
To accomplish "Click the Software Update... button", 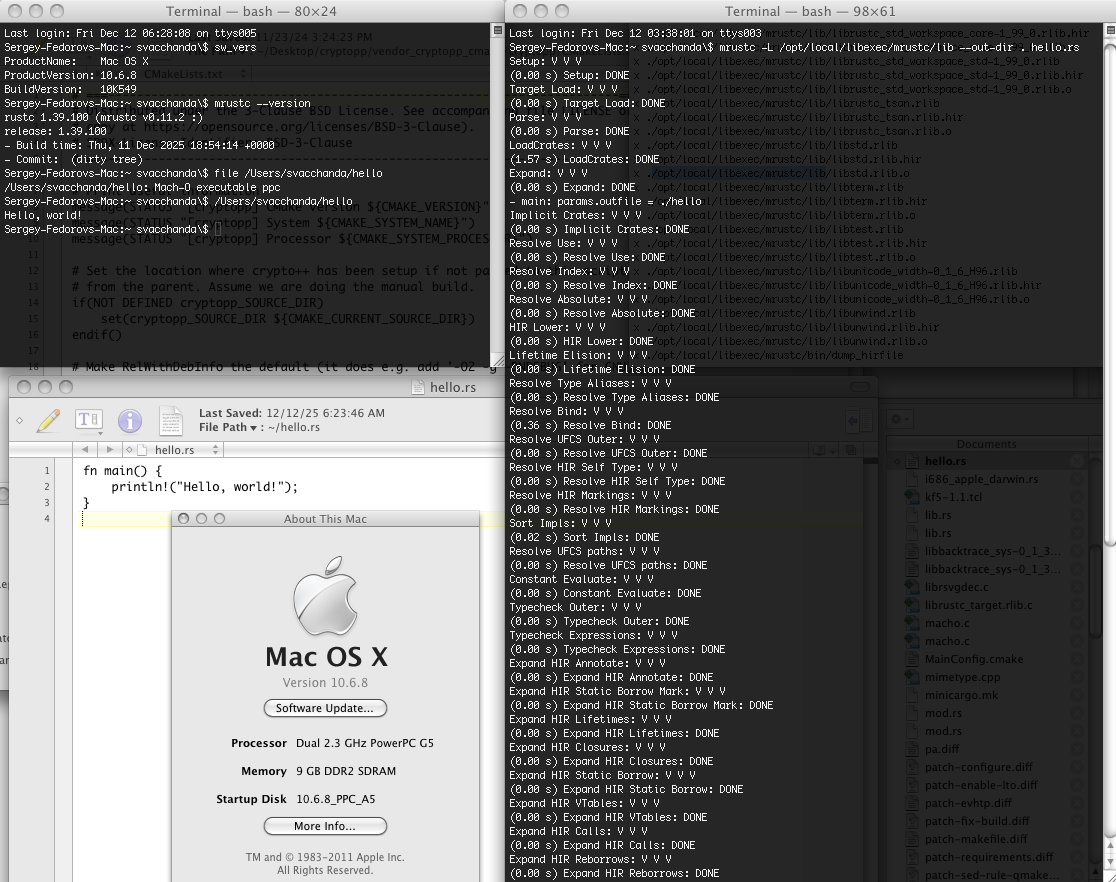I will pyautogui.click(x=325, y=708).
